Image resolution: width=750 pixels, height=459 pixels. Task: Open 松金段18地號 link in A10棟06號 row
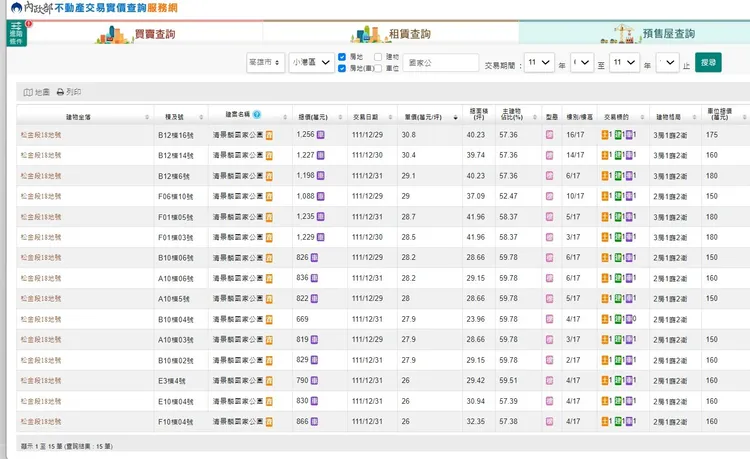41,278
